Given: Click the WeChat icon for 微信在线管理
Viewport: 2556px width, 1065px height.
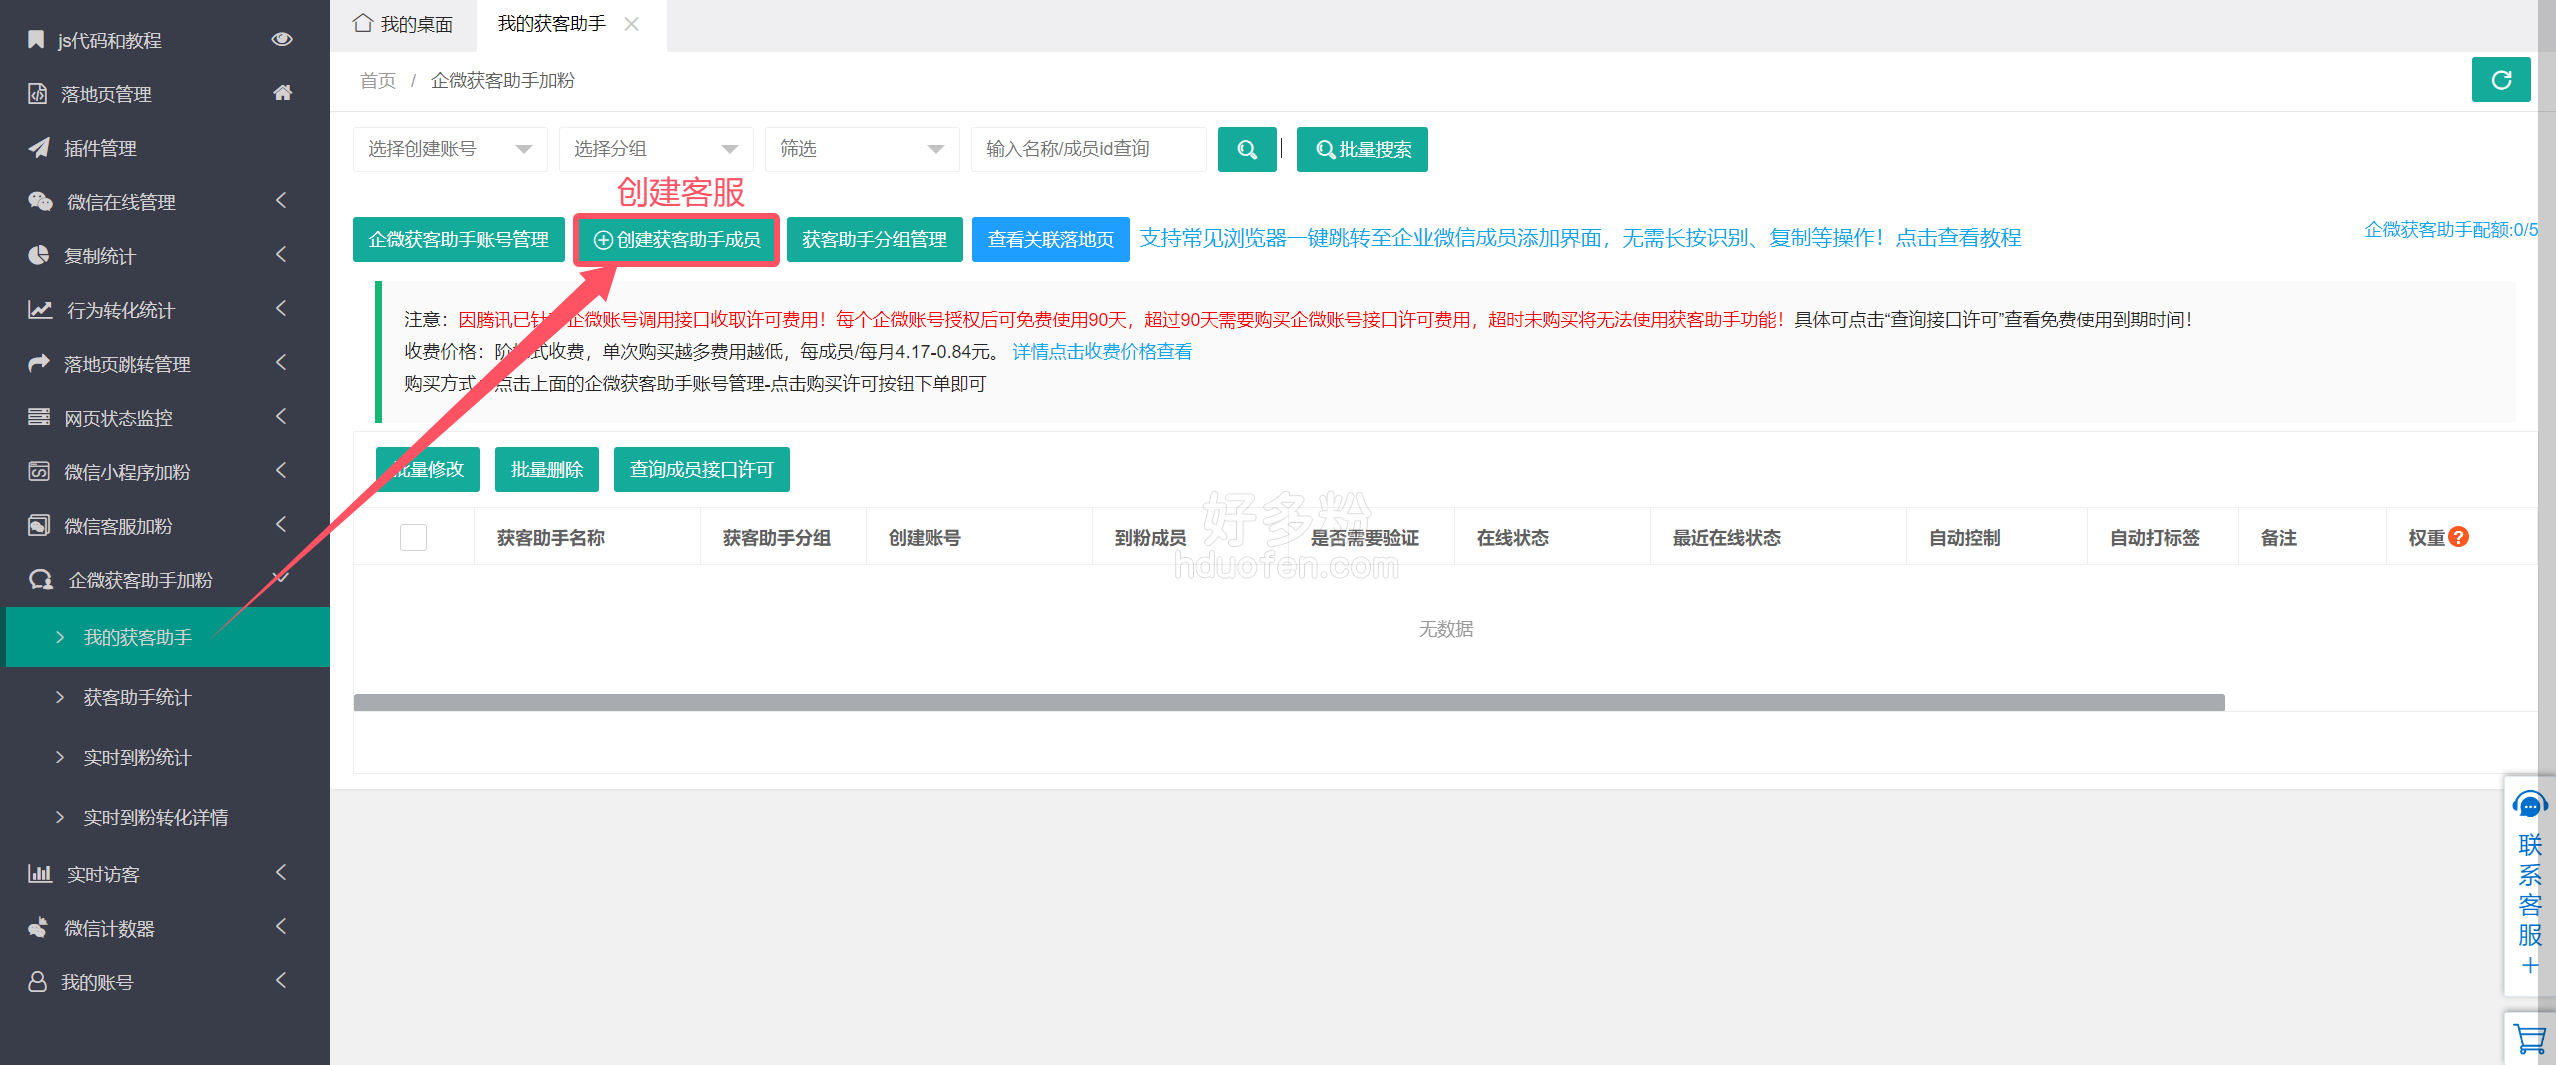Looking at the screenshot, I should [x=40, y=202].
